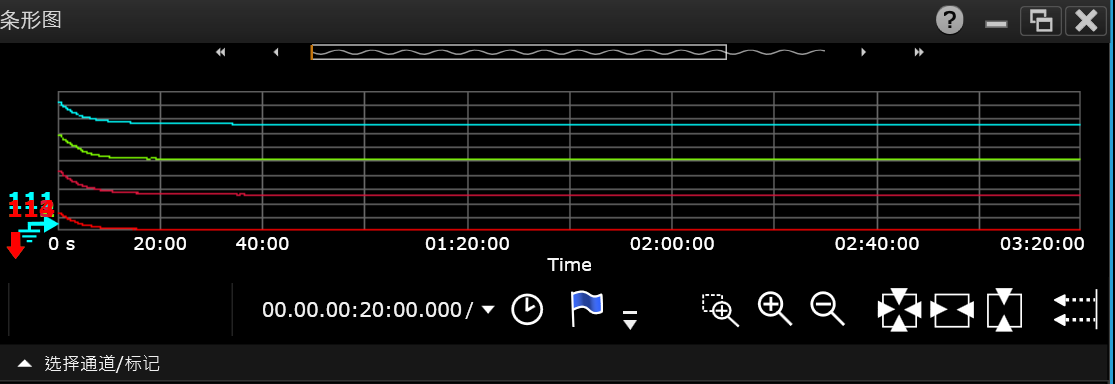Image resolution: width=1115 pixels, height=384 pixels.
Task: Click the overview range selection box
Action: click(x=518, y=52)
